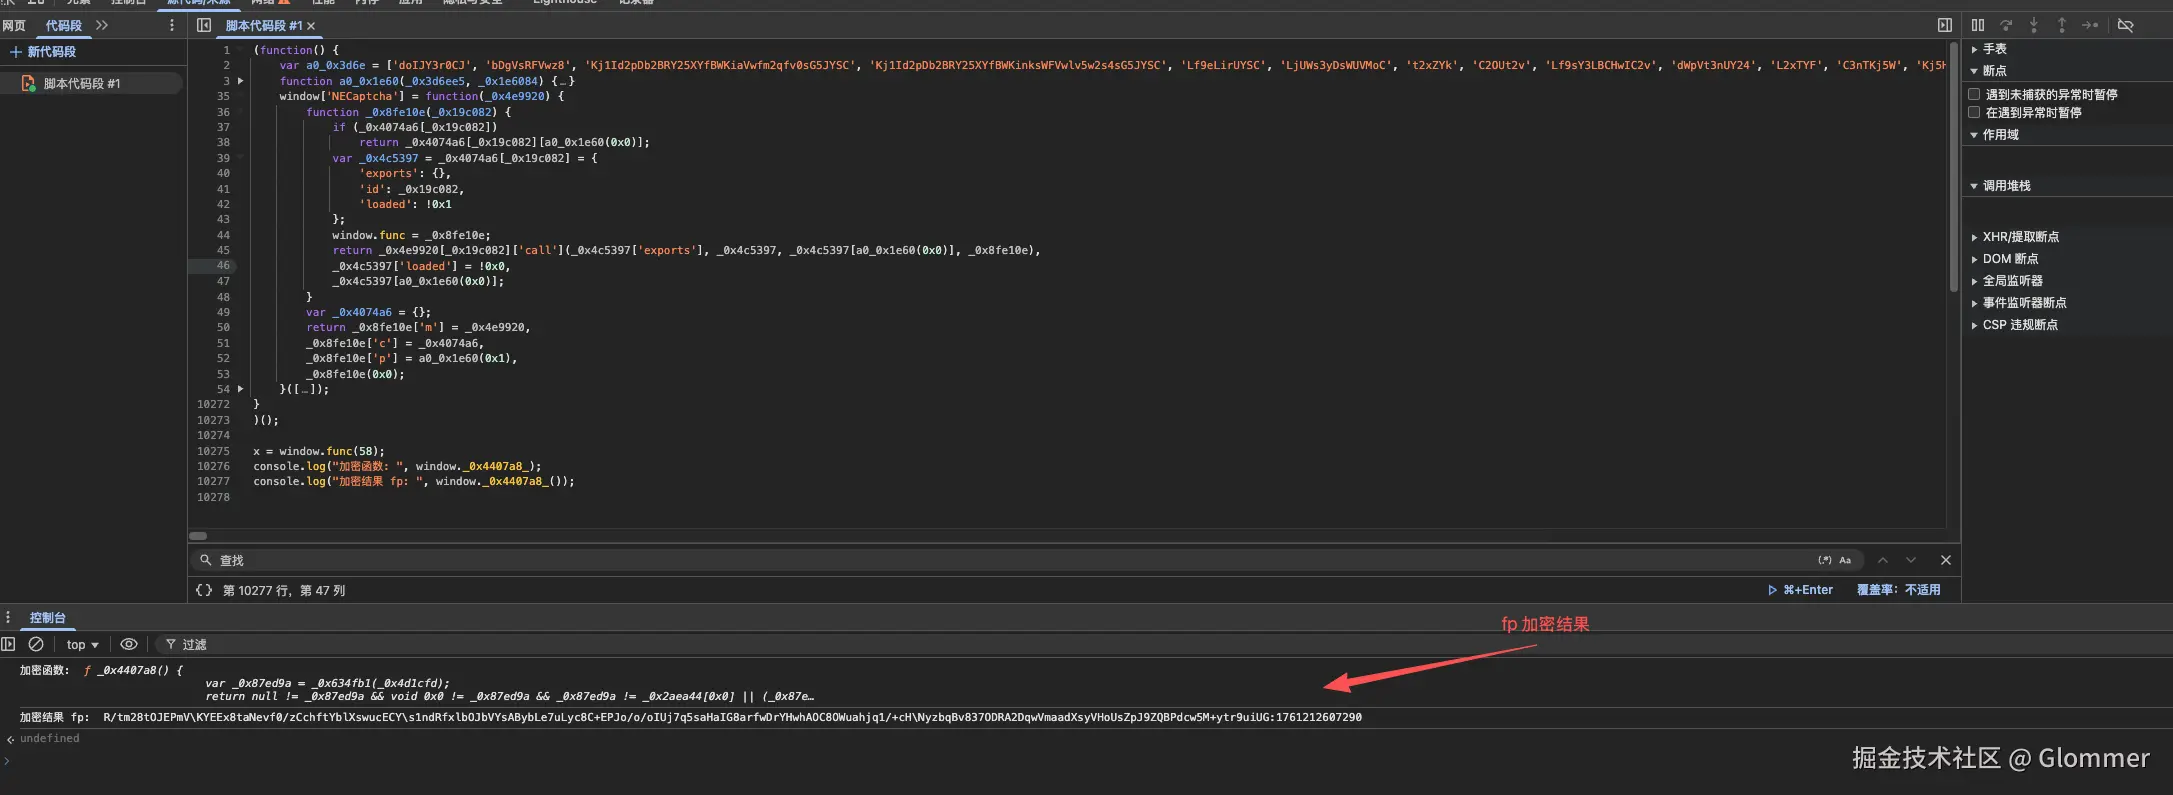Show more navigator tabs via double chevron

(x=101, y=25)
